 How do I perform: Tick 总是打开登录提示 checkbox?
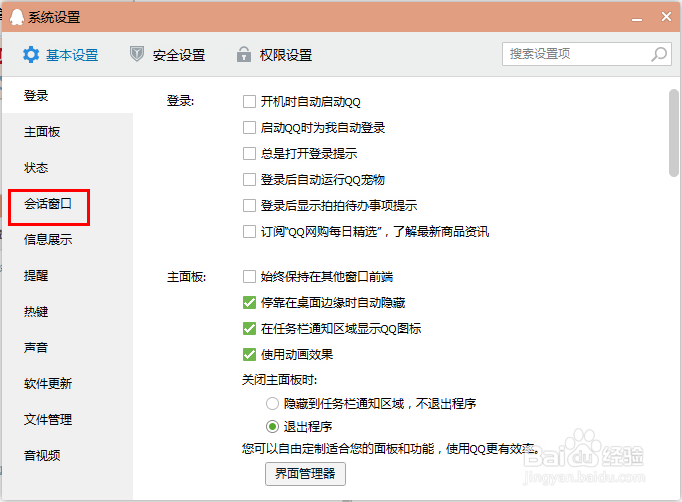[x=249, y=154]
